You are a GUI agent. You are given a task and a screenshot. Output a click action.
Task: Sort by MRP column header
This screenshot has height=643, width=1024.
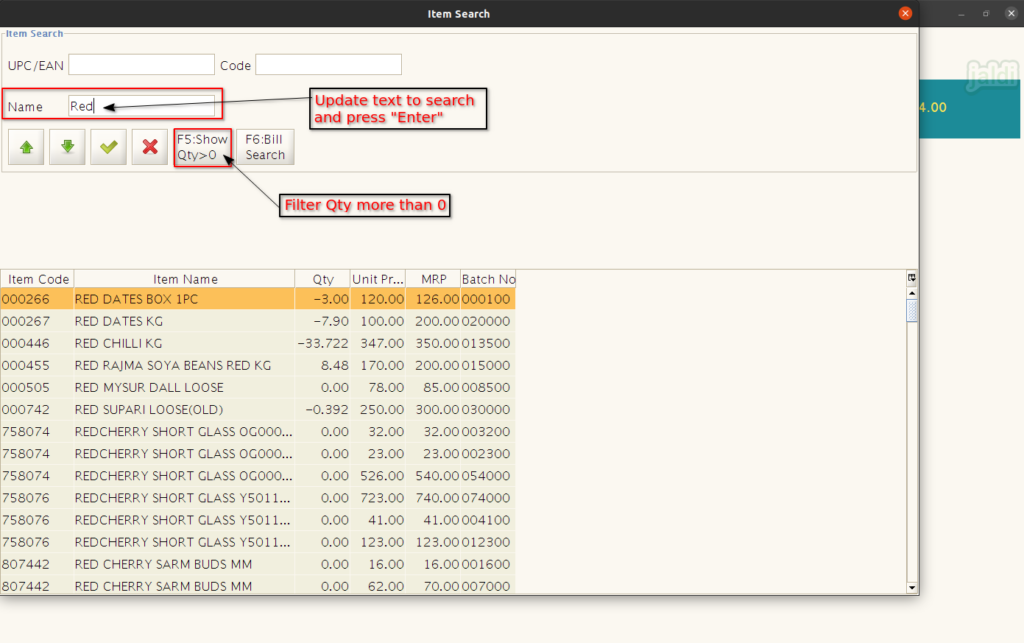click(433, 279)
